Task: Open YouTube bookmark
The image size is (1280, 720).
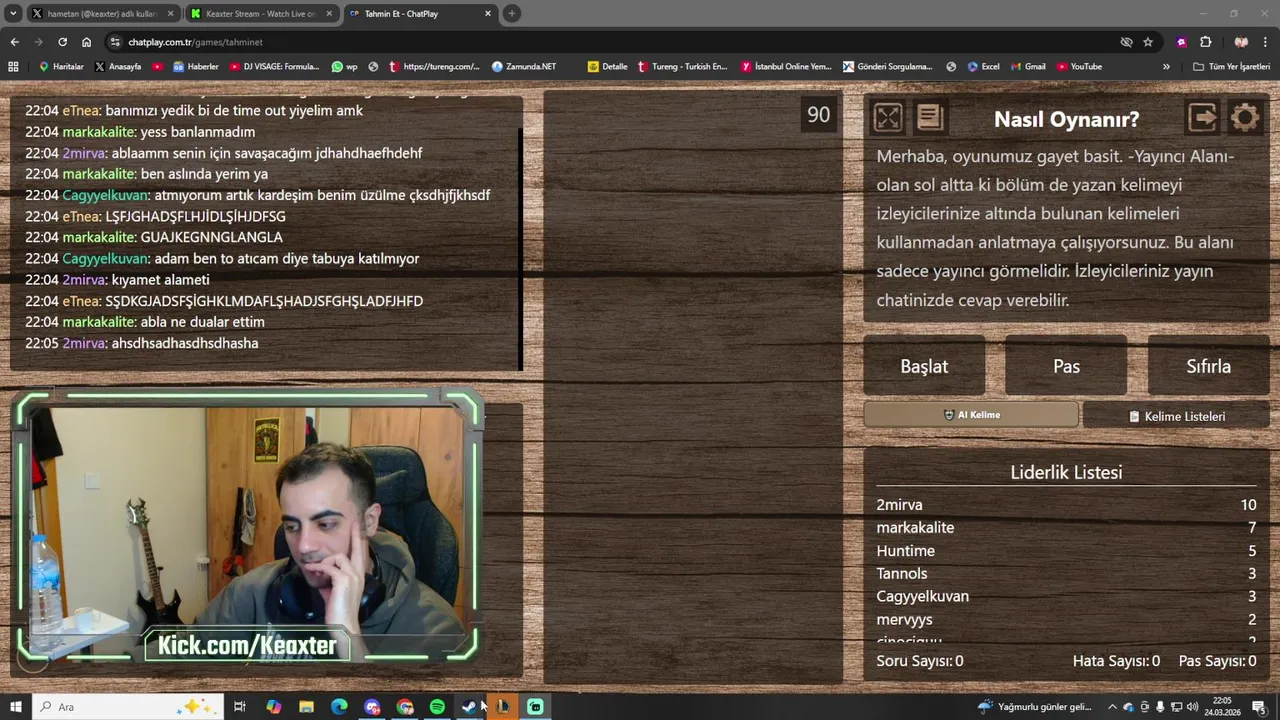Action: [1079, 67]
